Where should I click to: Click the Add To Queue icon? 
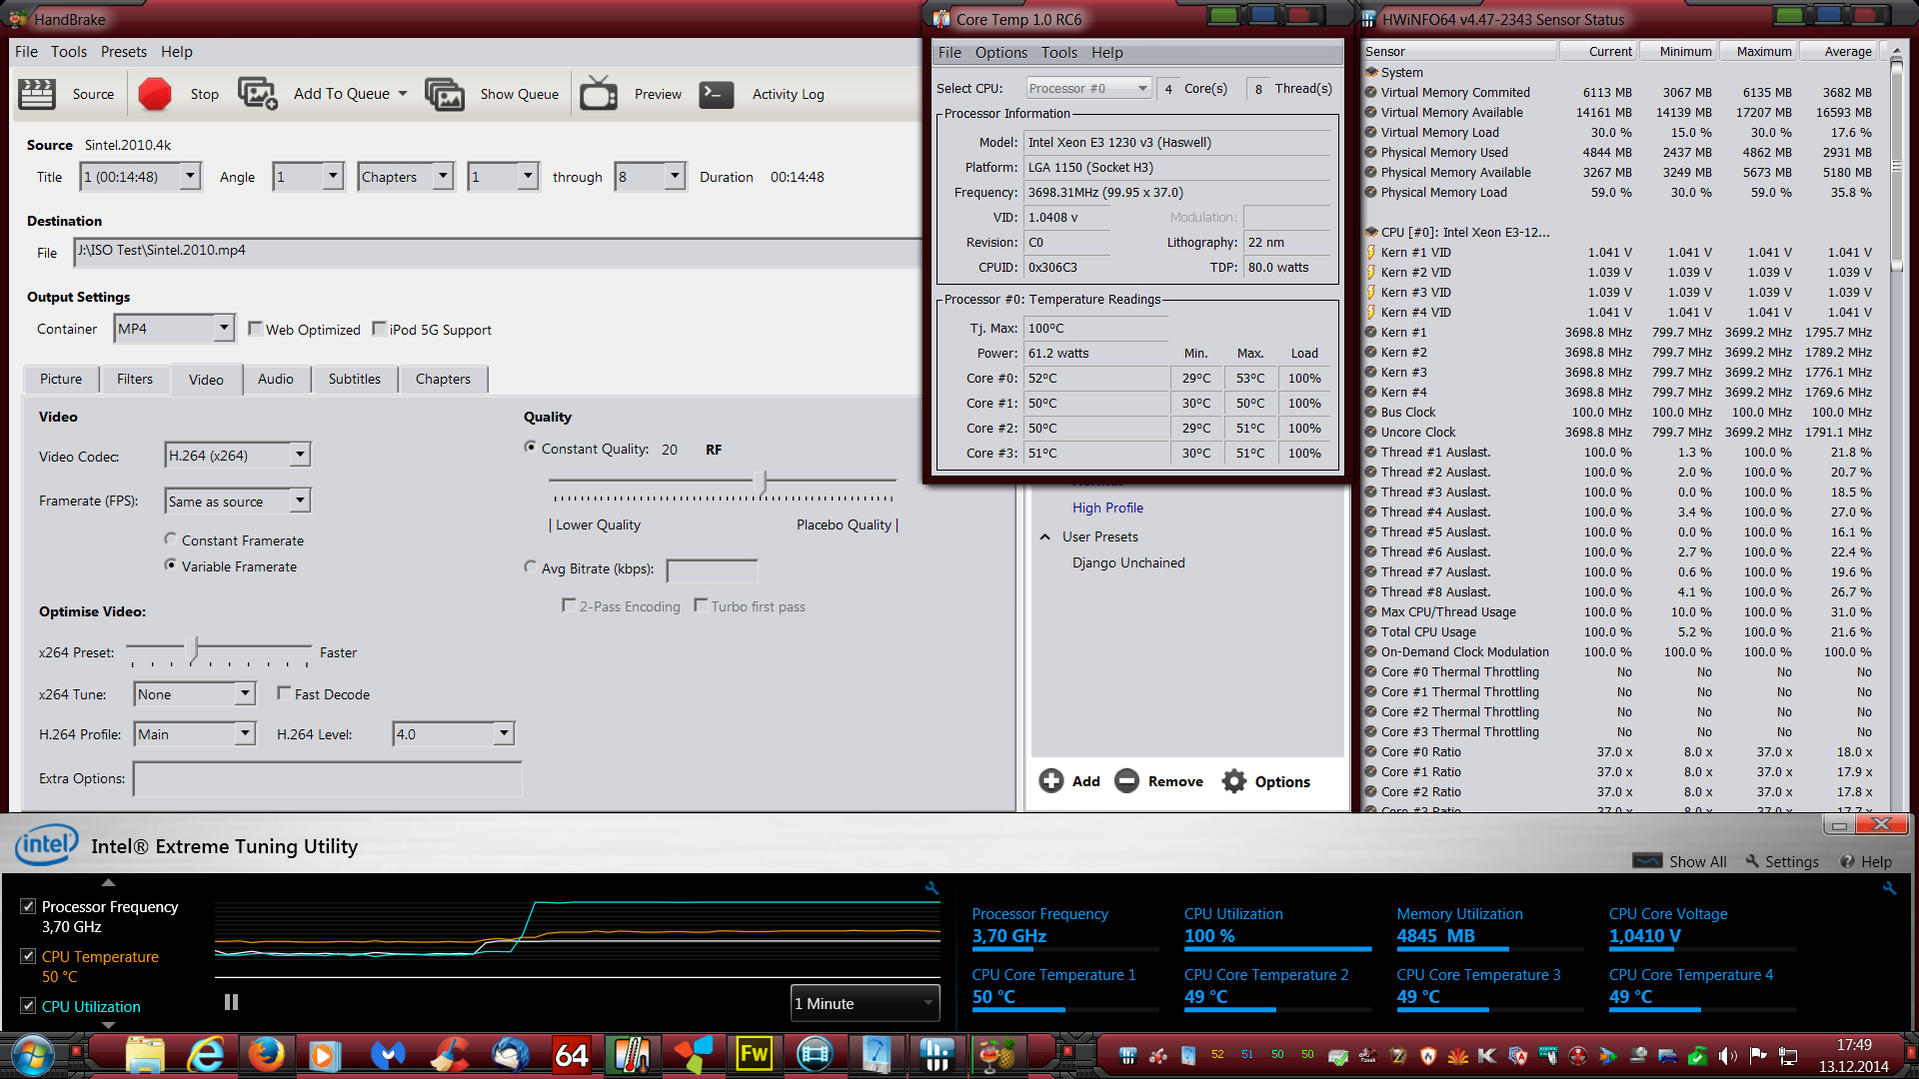point(257,94)
